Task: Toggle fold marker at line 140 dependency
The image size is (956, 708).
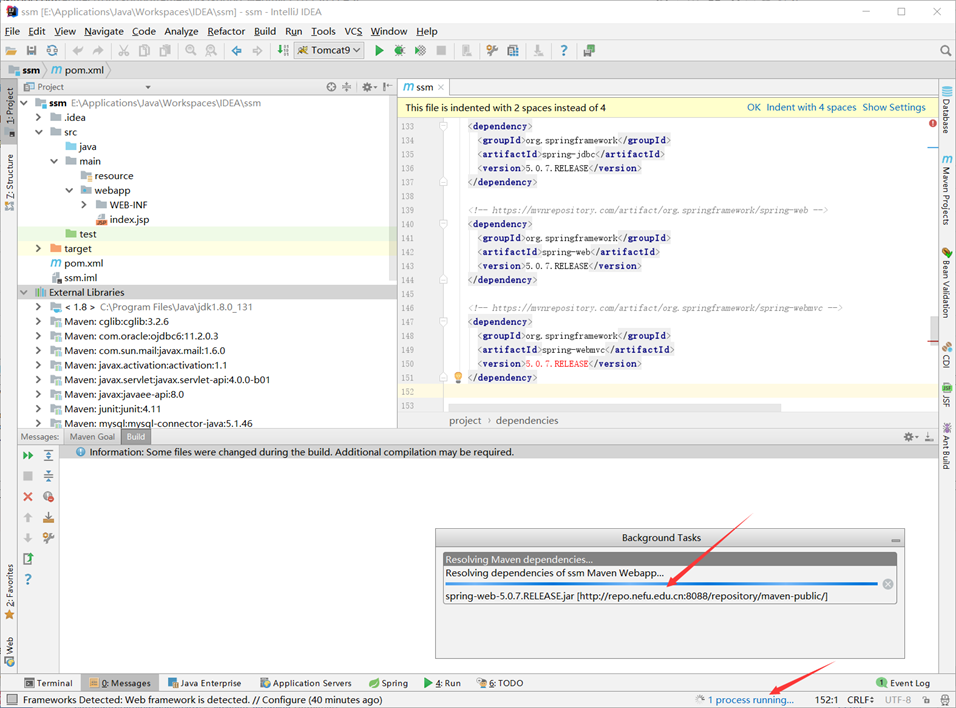Action: coord(443,224)
